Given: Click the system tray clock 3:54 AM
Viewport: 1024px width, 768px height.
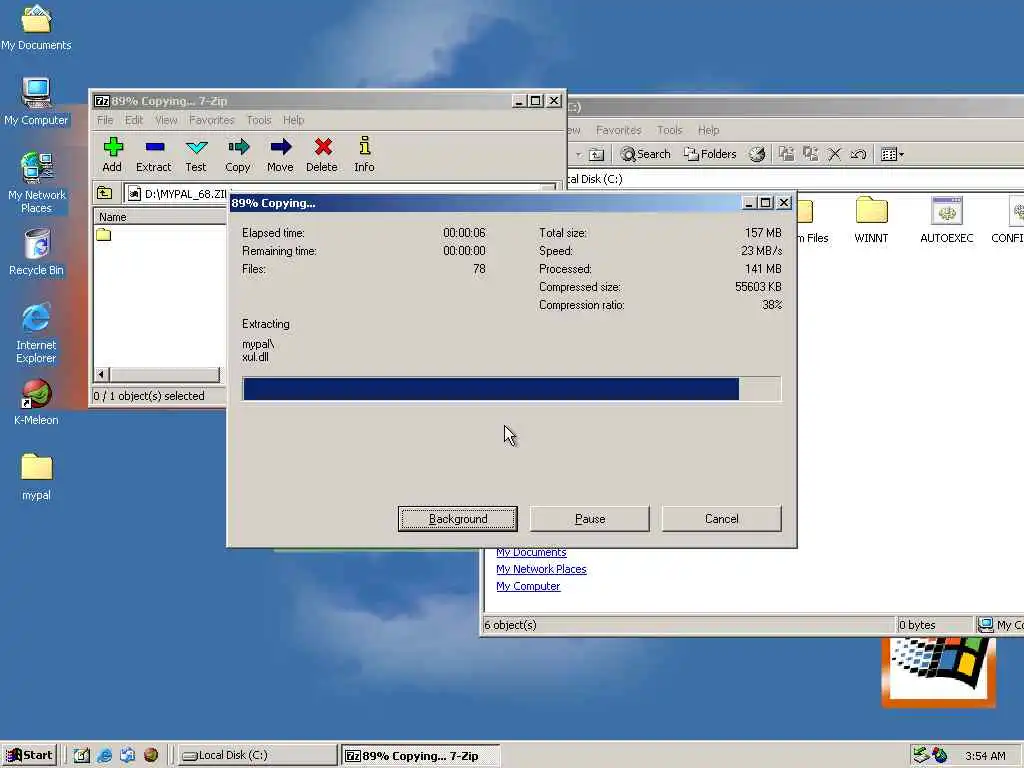Looking at the screenshot, I should [985, 756].
